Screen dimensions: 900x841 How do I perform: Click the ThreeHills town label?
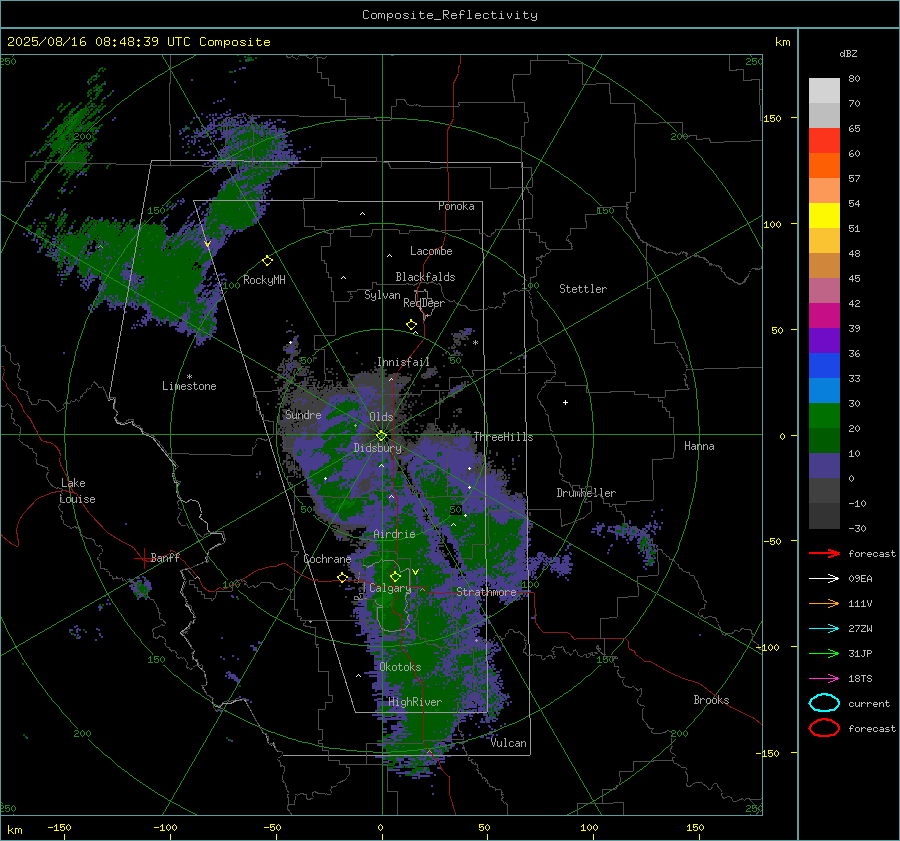pos(503,437)
